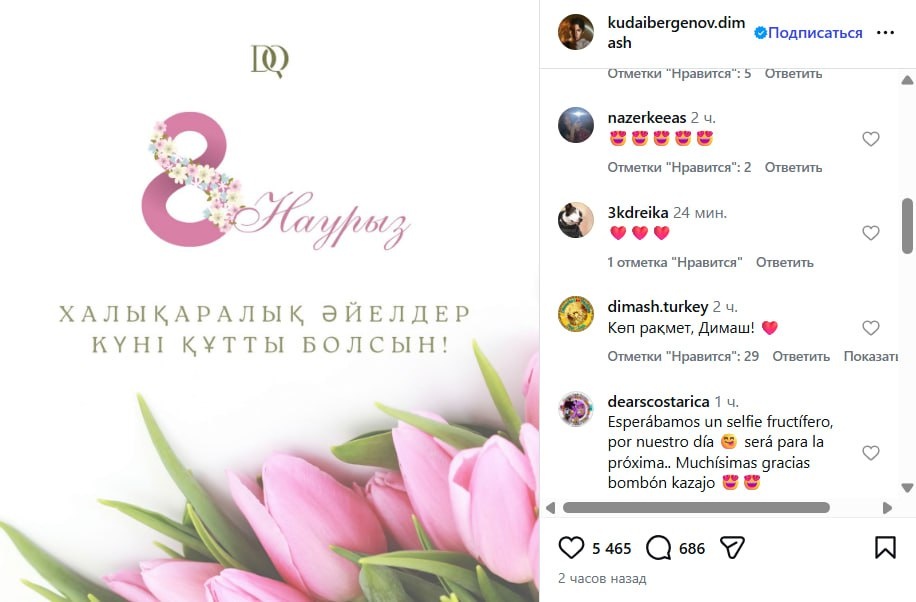Like the dearscostarica comment
Screen dimensions: 916x602
tap(870, 452)
